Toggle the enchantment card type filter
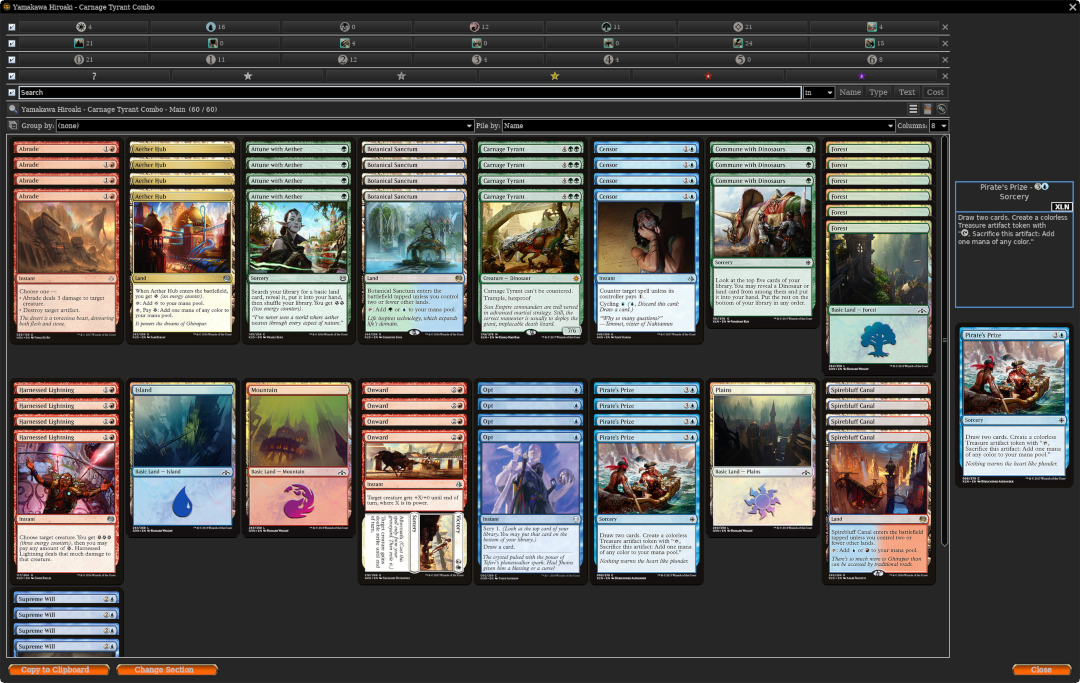 click(479, 43)
